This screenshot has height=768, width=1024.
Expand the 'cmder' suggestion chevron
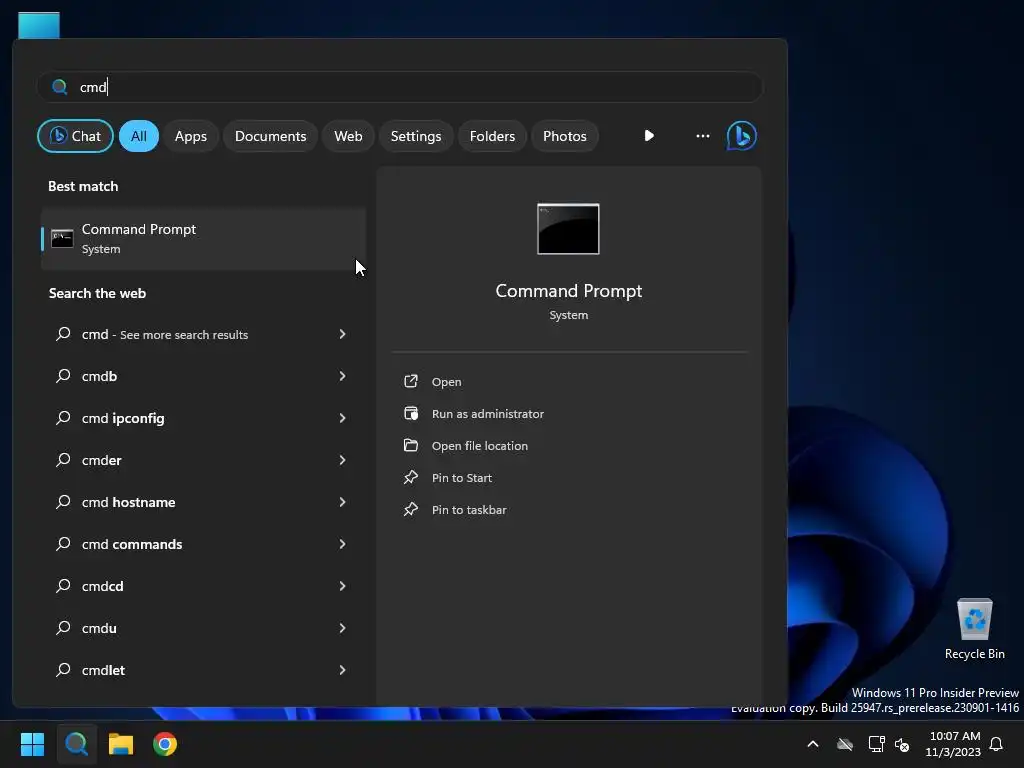[342, 460]
